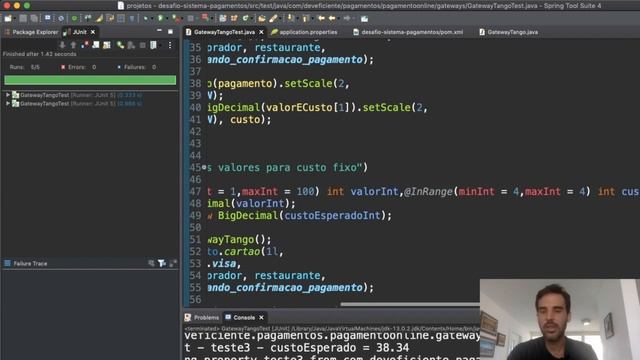Open dropdown arrow next to New icon
This screenshot has width=640, height=360.
point(14,19)
